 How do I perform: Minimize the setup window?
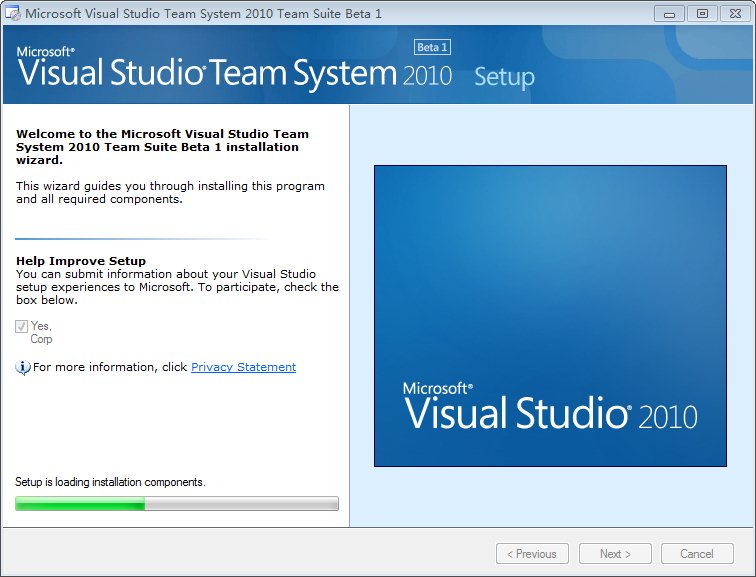(x=669, y=14)
